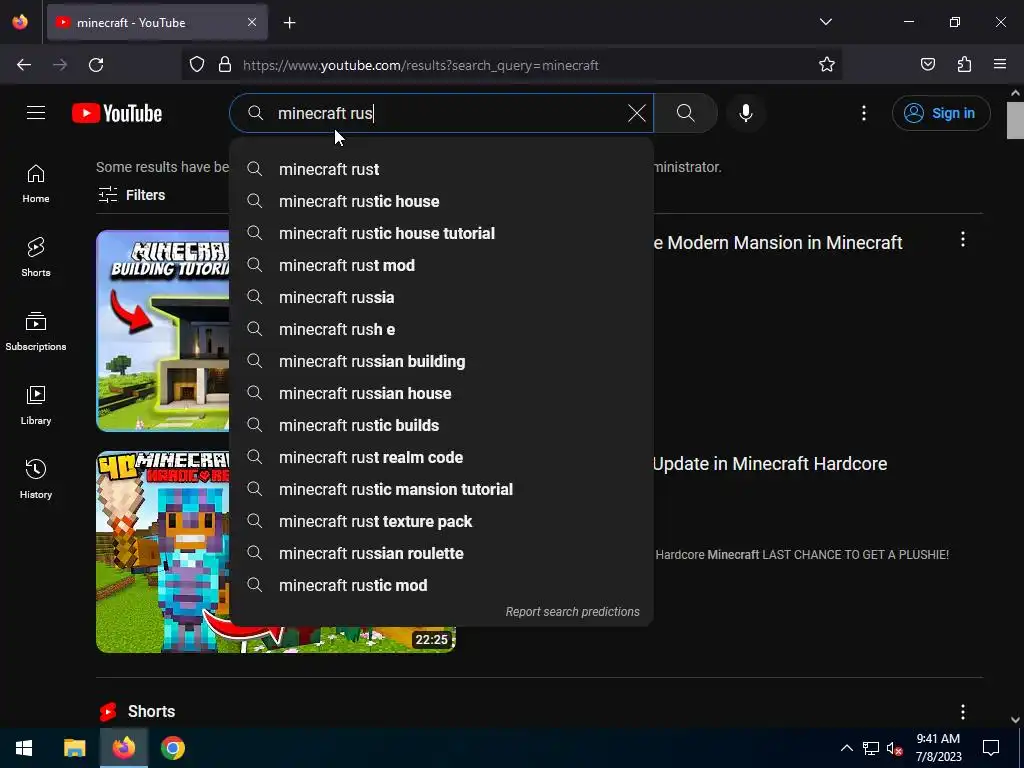This screenshot has height=768, width=1024.
Task: Open the Firefox application menu
Action: [1000, 65]
